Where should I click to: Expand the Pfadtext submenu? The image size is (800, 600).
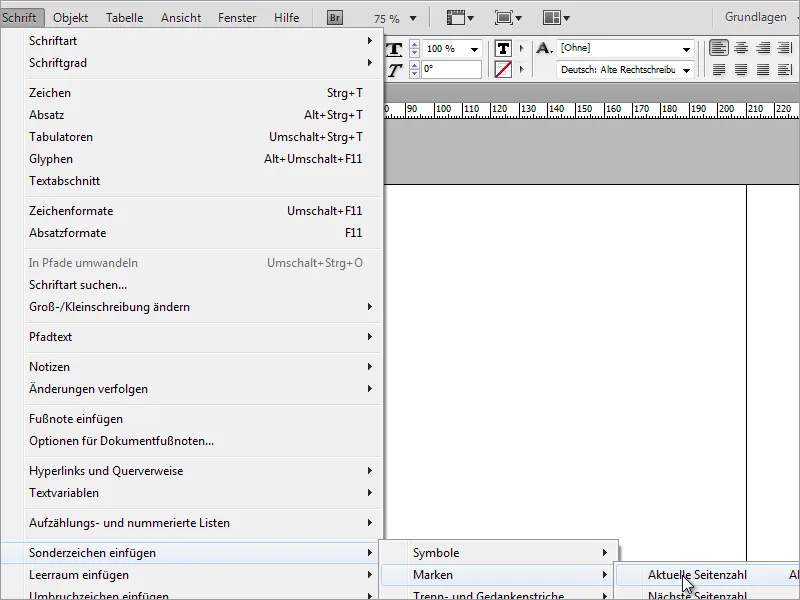pos(203,337)
